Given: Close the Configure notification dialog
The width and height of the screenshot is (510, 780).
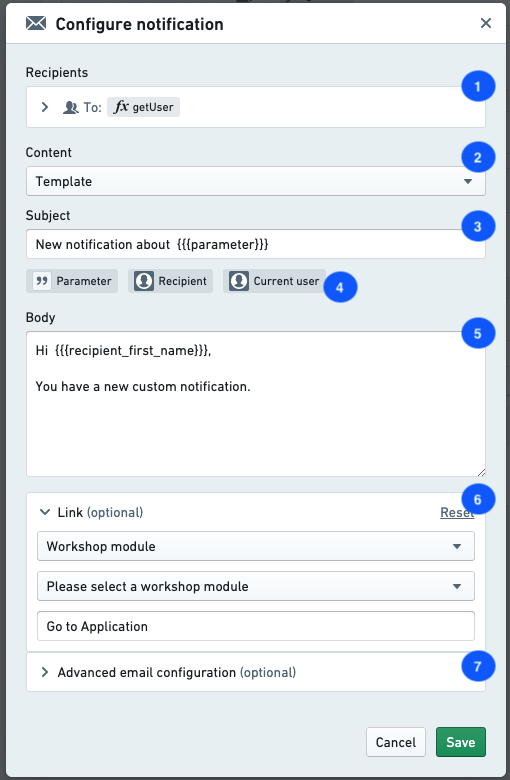Looking at the screenshot, I should [486, 23].
